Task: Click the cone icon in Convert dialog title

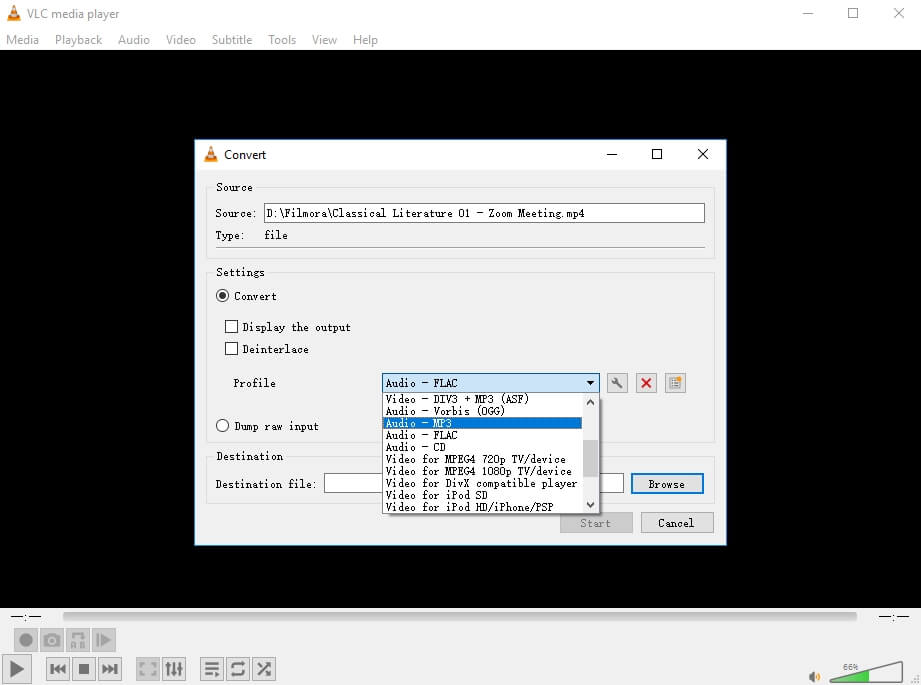Action: 210,154
